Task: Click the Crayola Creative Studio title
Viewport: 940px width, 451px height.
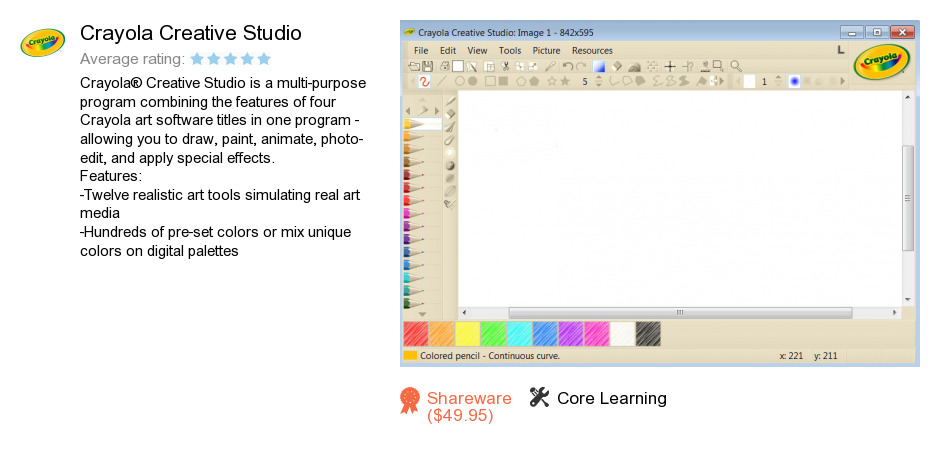Action: point(191,33)
